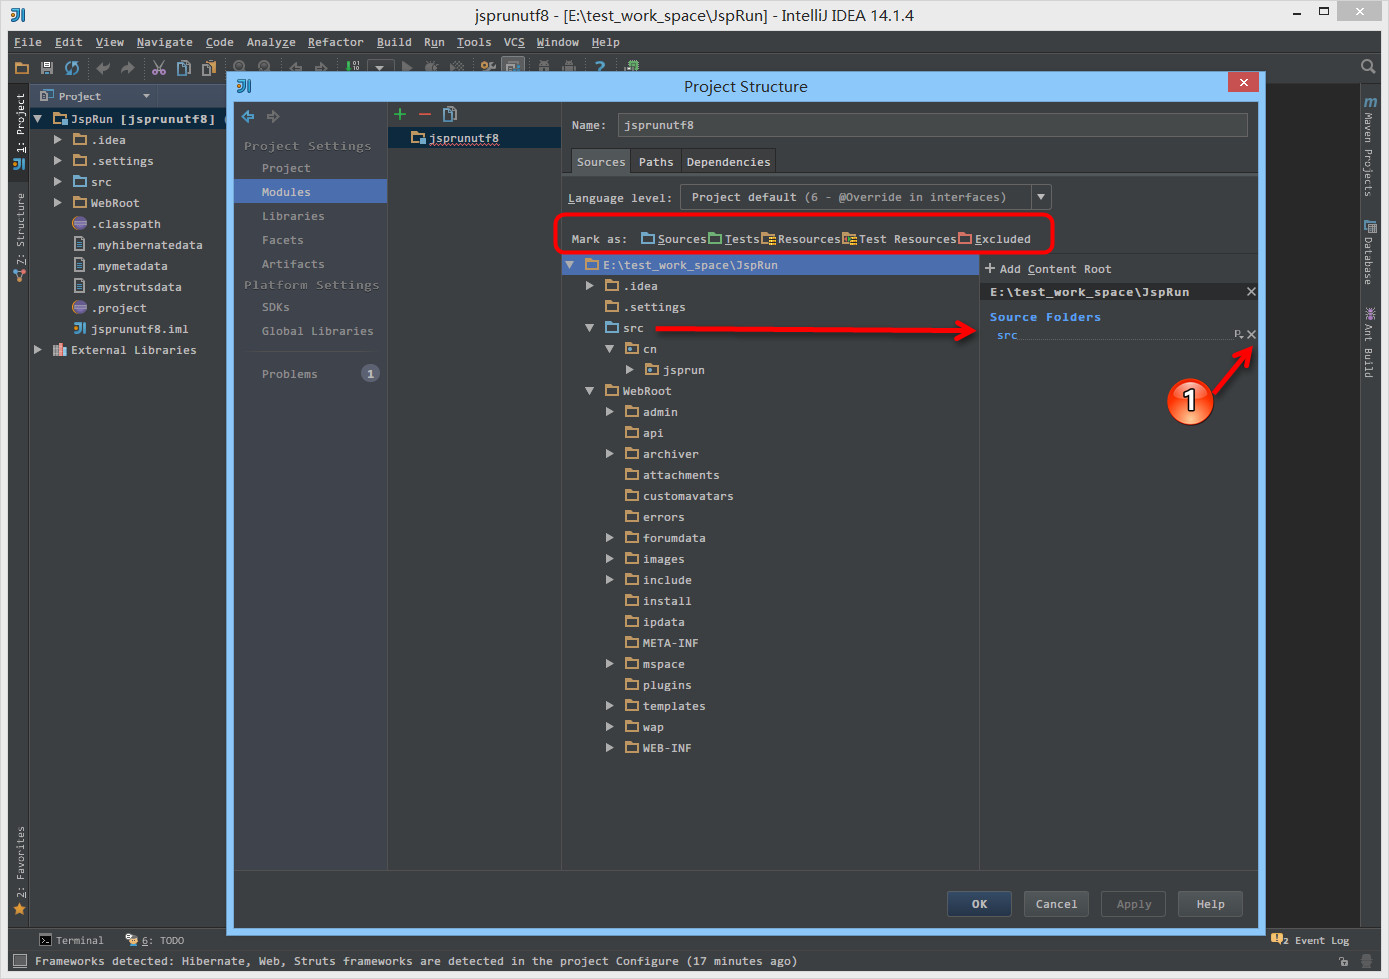Mark folder as Test Resources
This screenshot has height=979, width=1389.
pos(899,239)
